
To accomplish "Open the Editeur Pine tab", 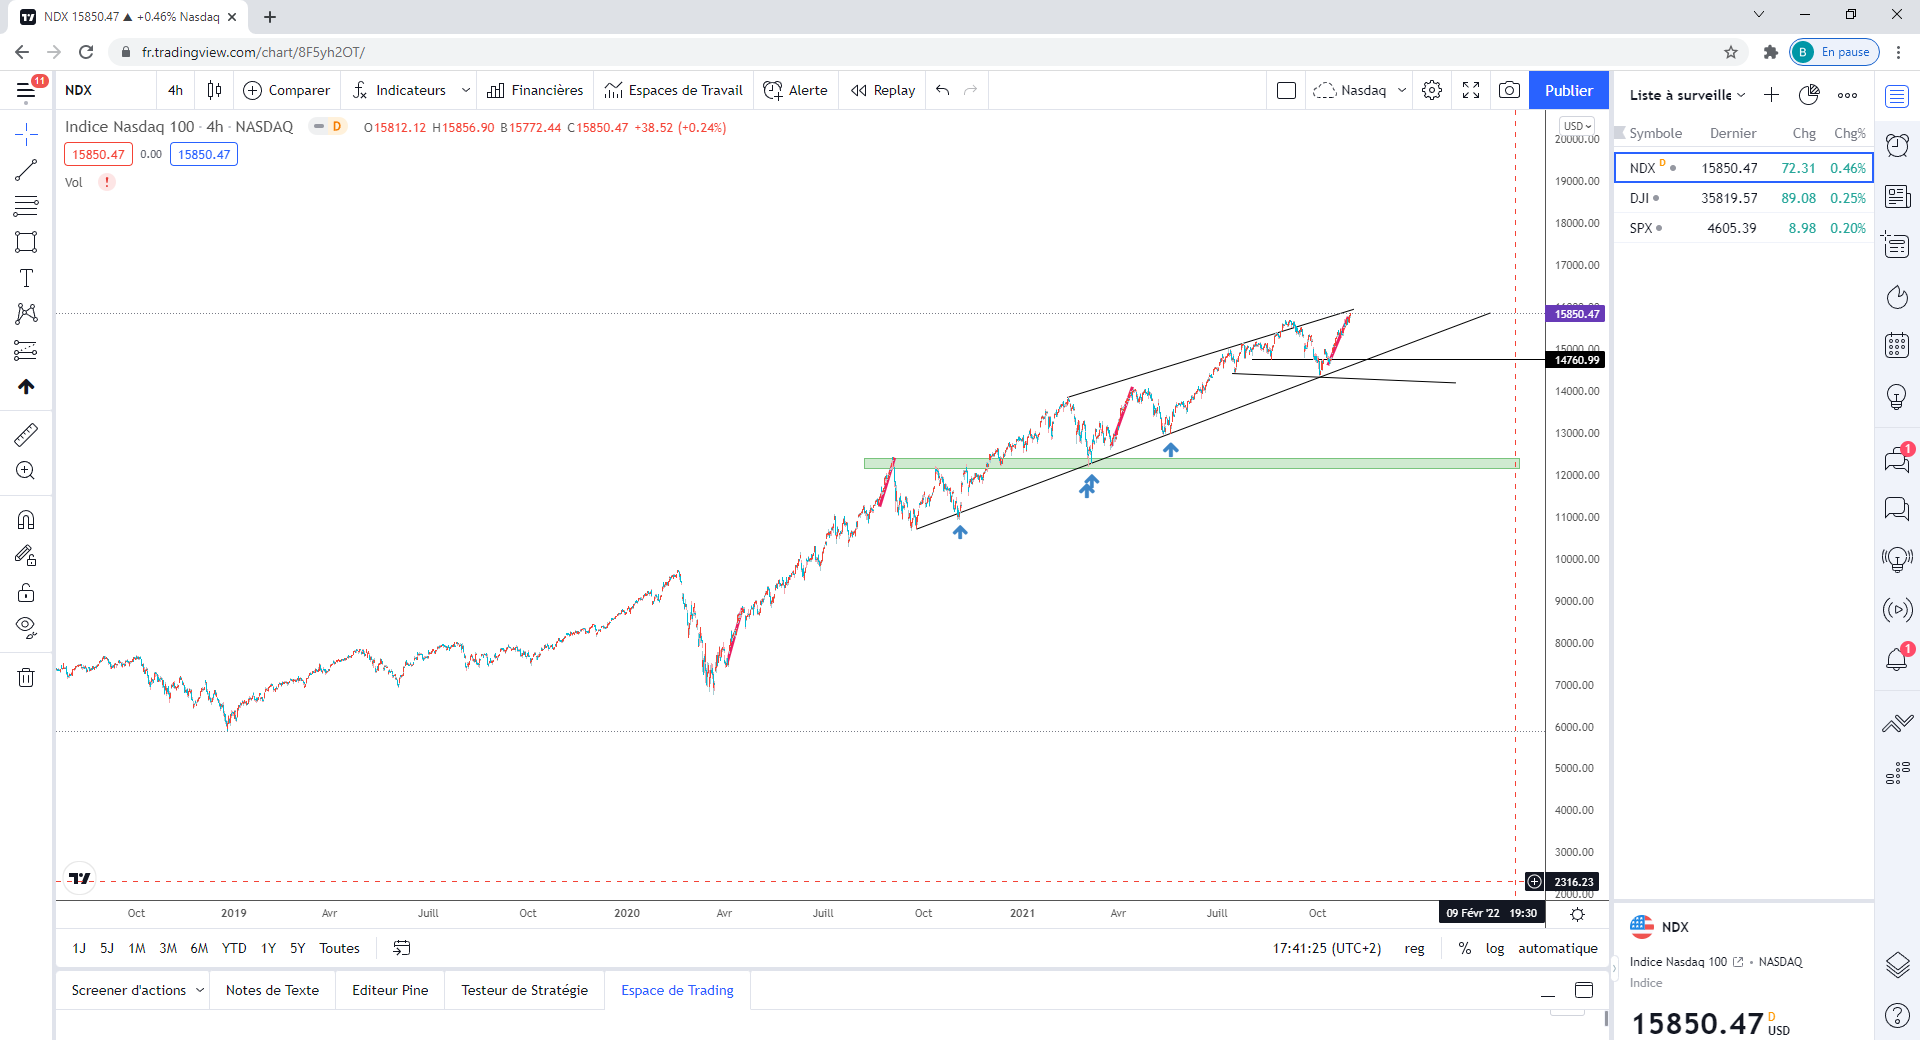I will (390, 990).
